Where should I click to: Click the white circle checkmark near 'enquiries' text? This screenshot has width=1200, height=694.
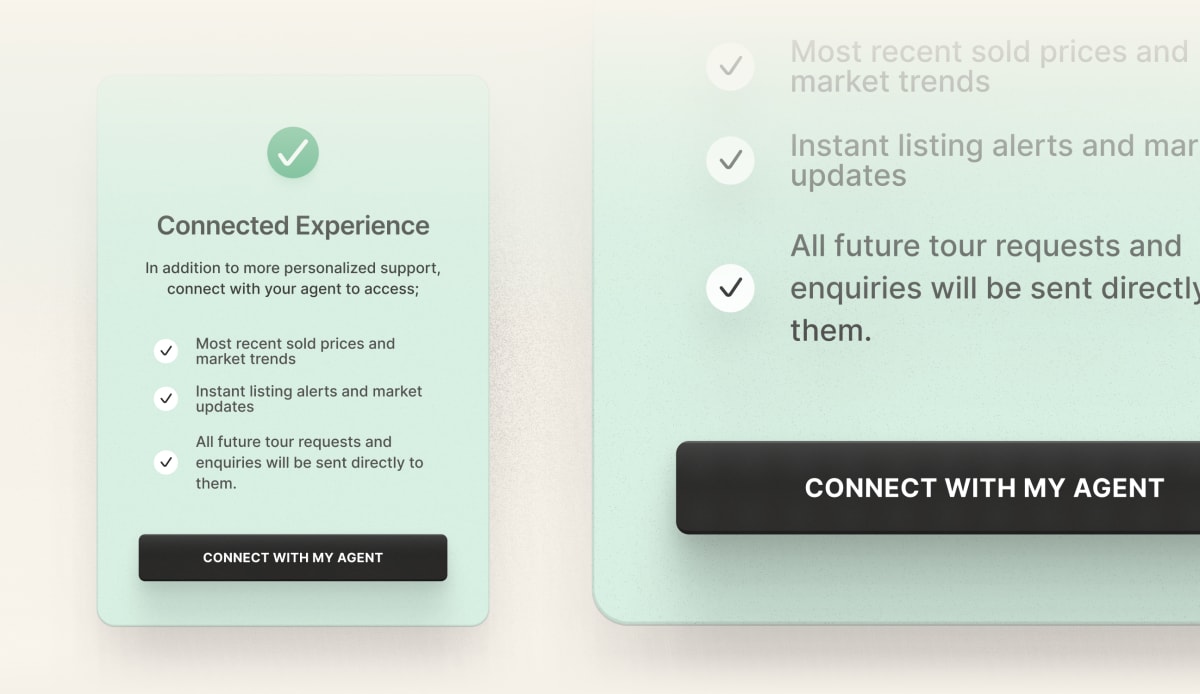(730, 289)
